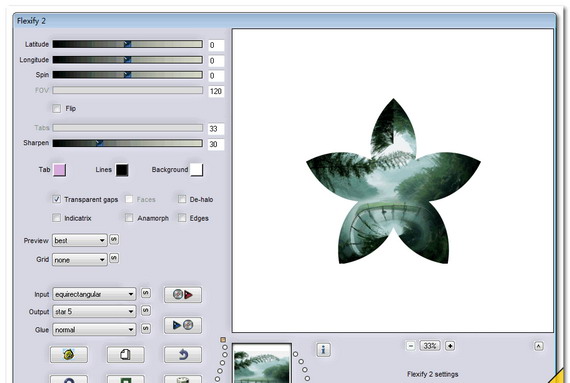Click the Sharpen slider track
The height and width of the screenshot is (383, 570).
128,143
